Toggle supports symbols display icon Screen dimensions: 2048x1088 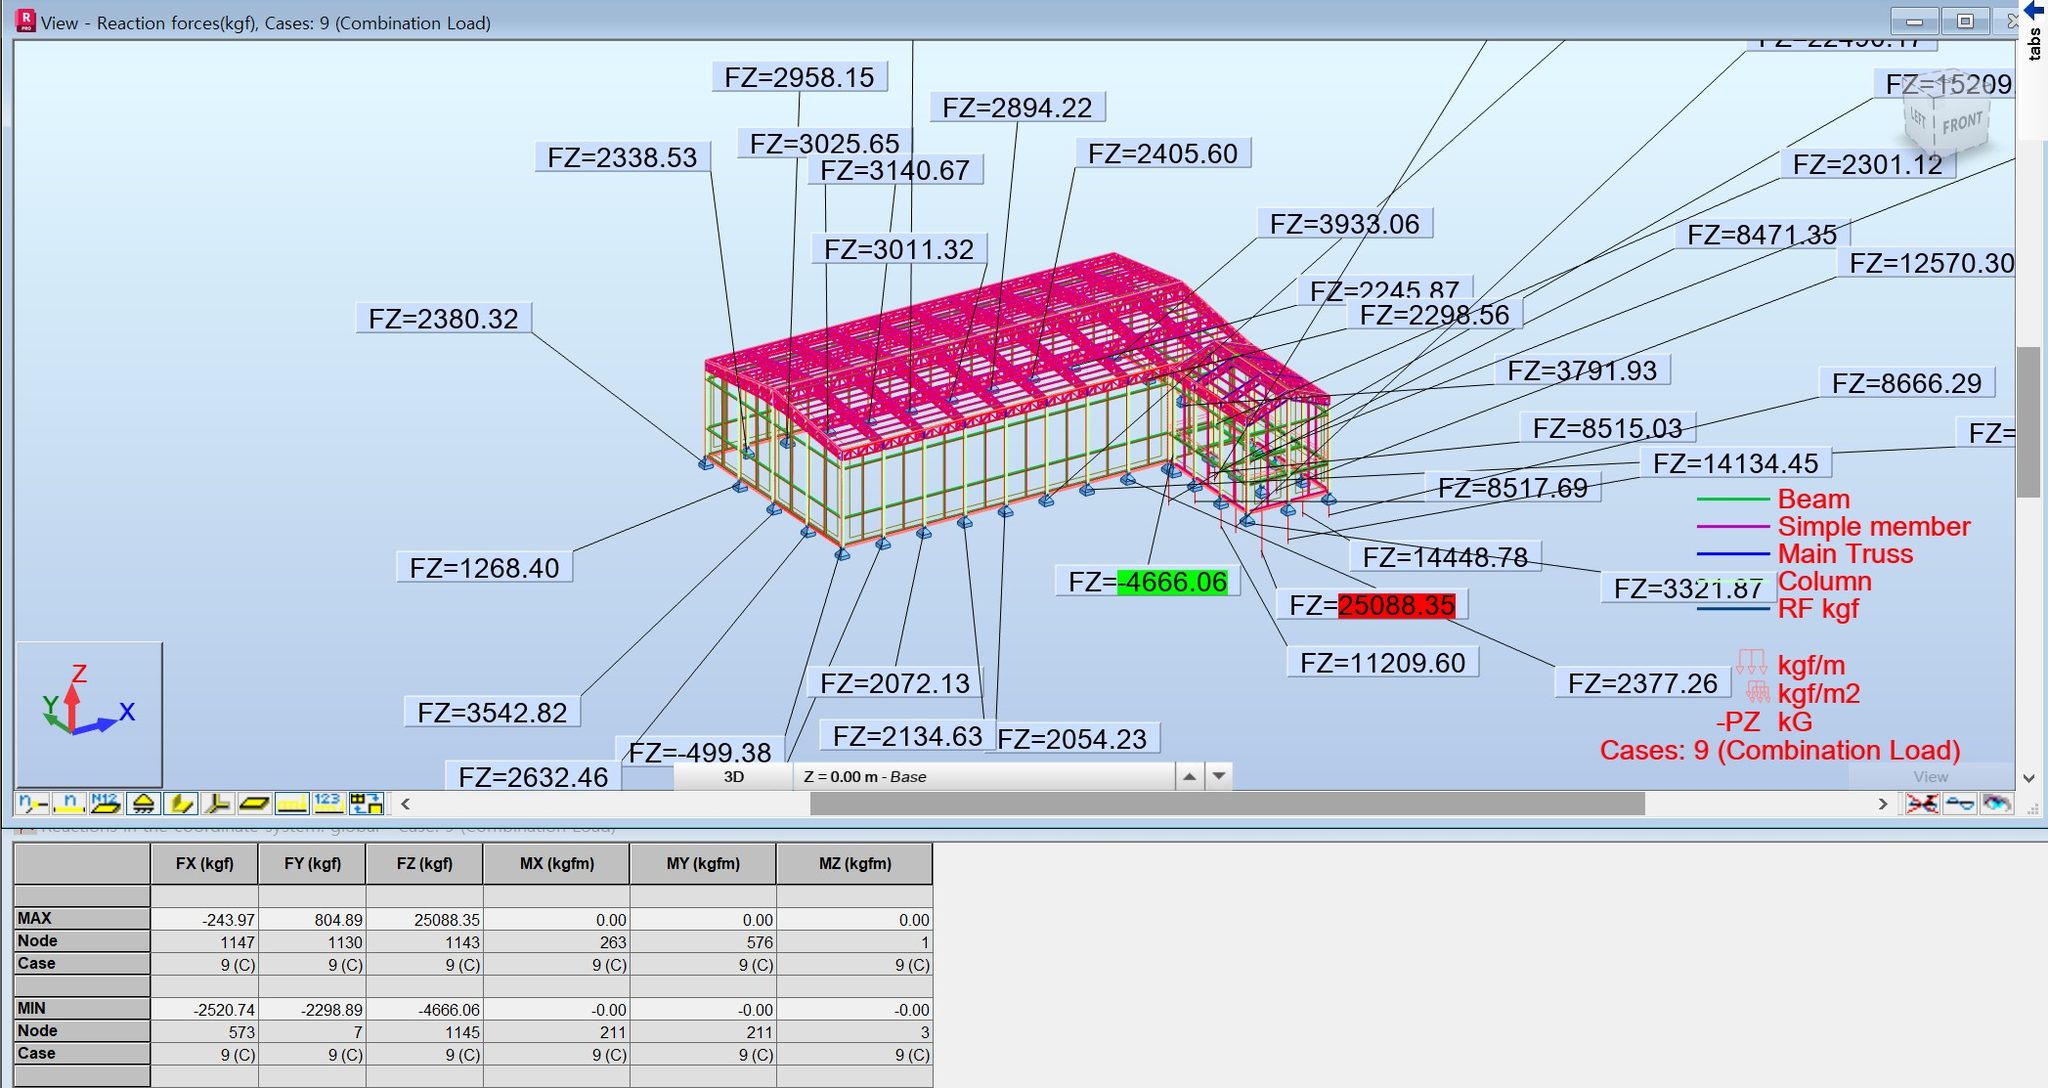tap(143, 803)
